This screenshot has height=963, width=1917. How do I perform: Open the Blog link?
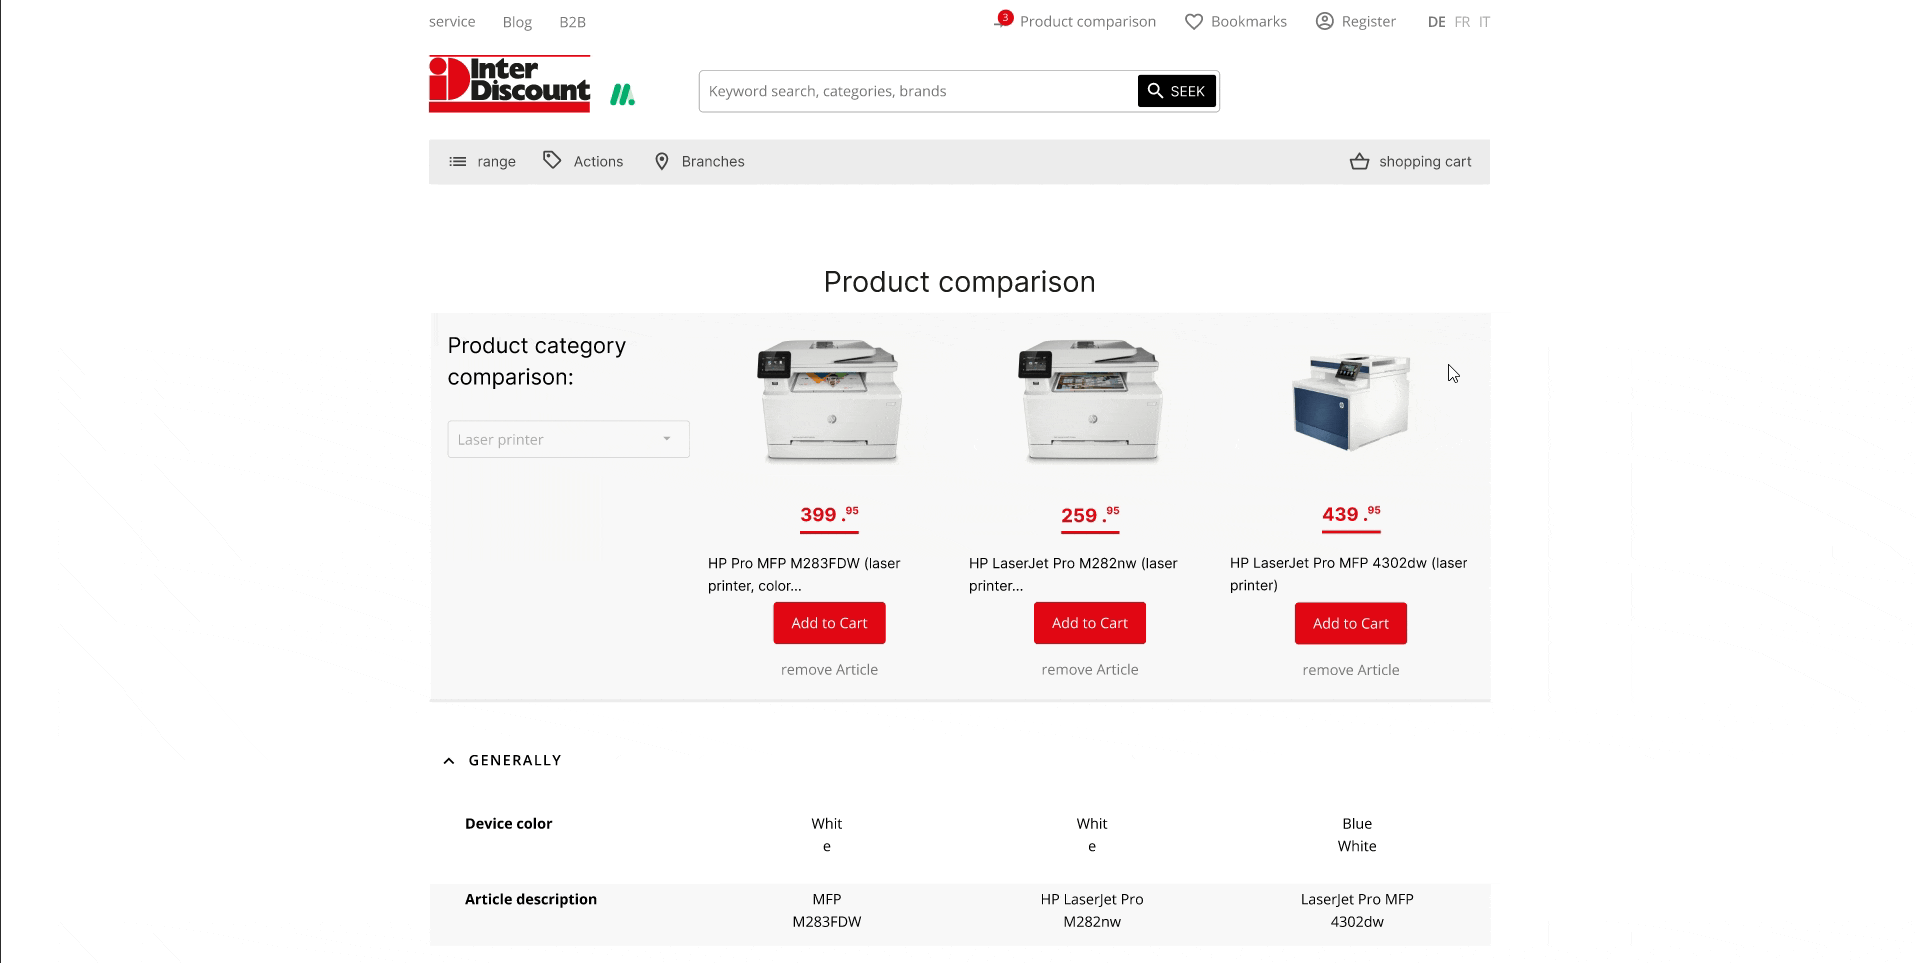(517, 22)
